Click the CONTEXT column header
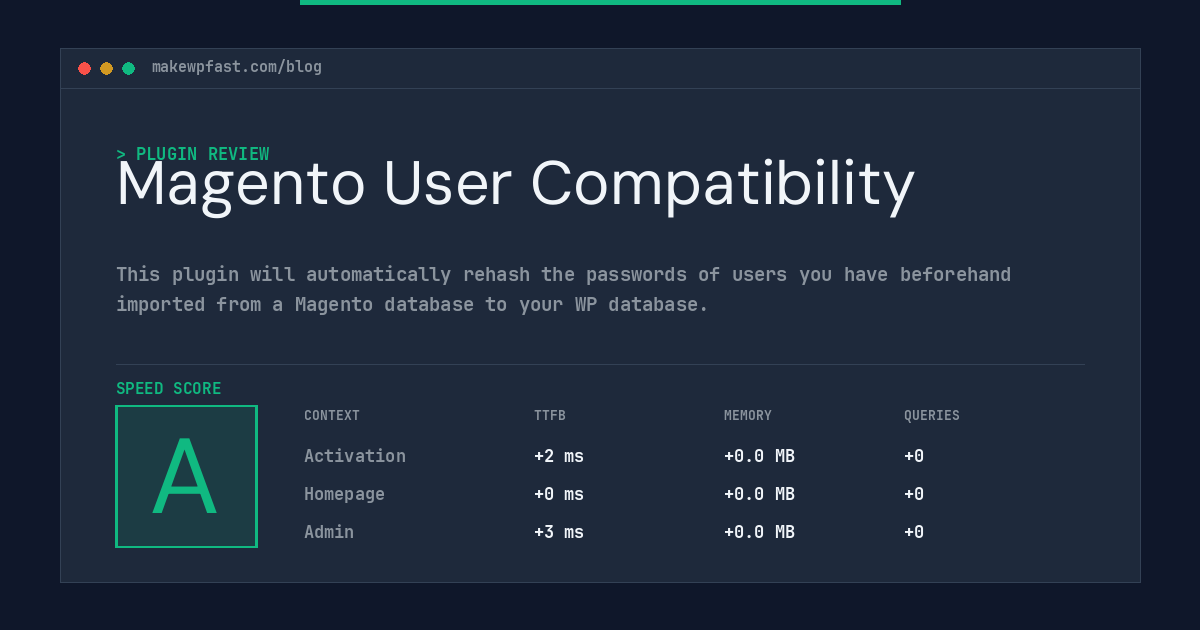Screen dimensions: 1200x630 coord(332,415)
